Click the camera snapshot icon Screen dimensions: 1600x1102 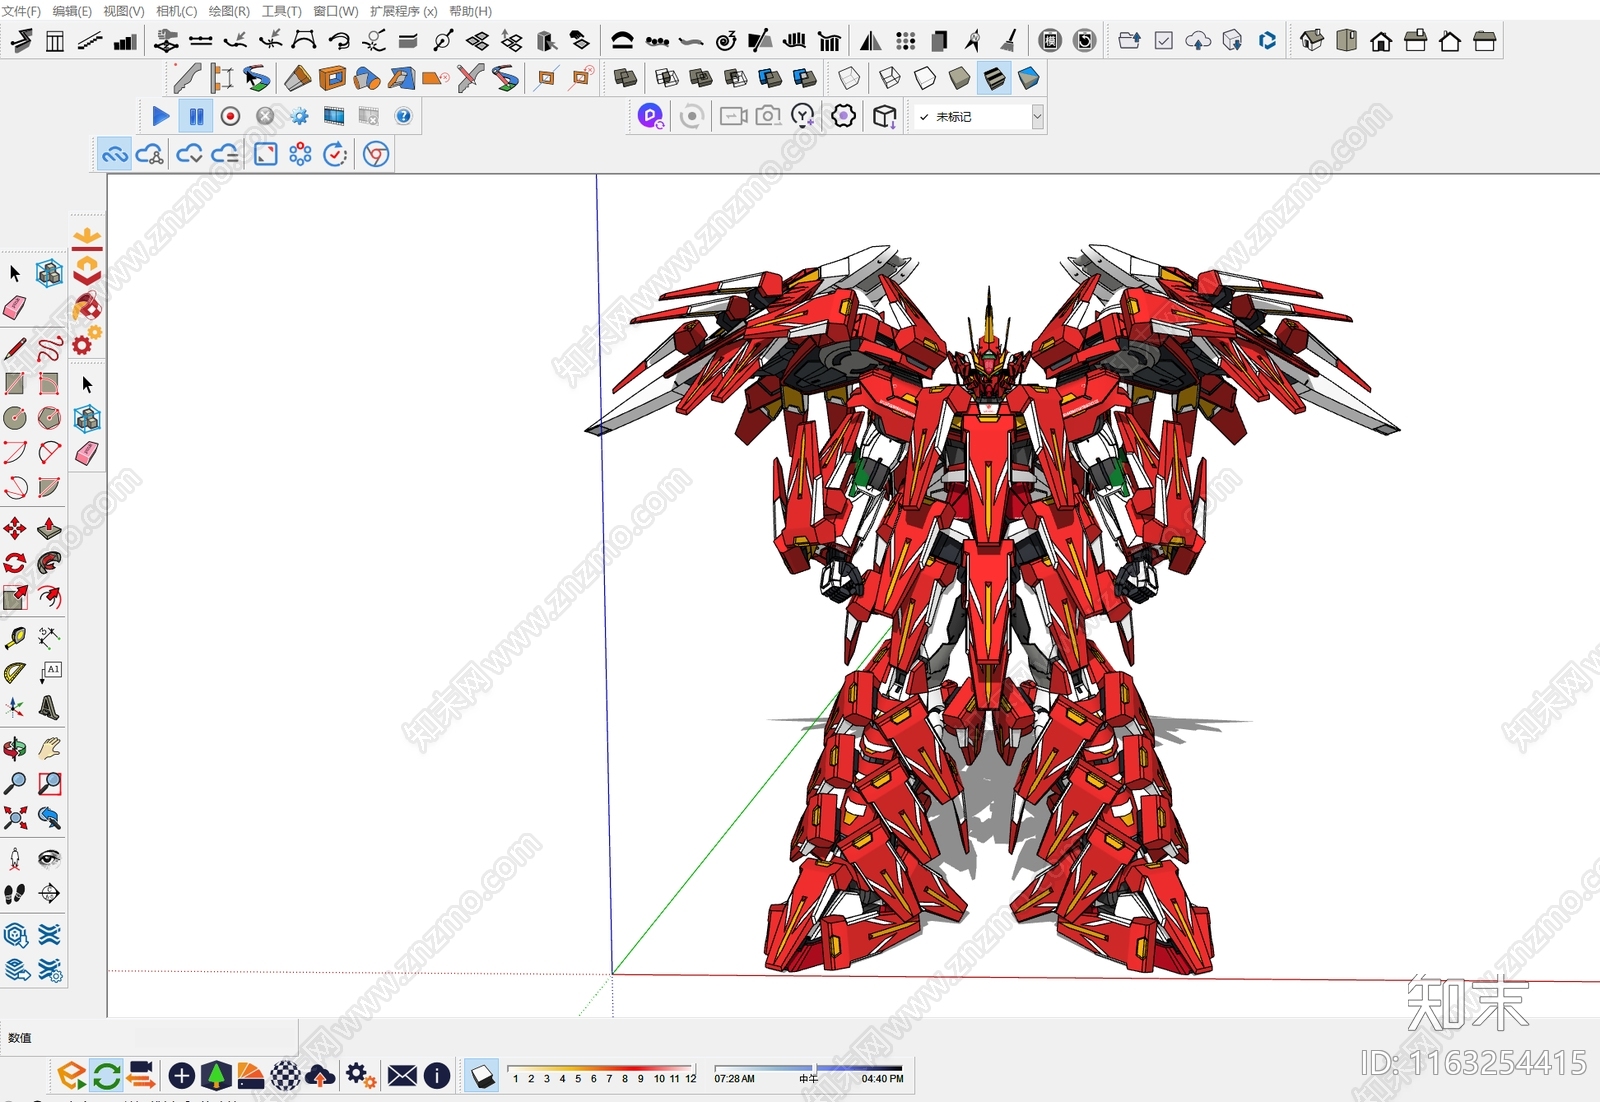pos(768,116)
